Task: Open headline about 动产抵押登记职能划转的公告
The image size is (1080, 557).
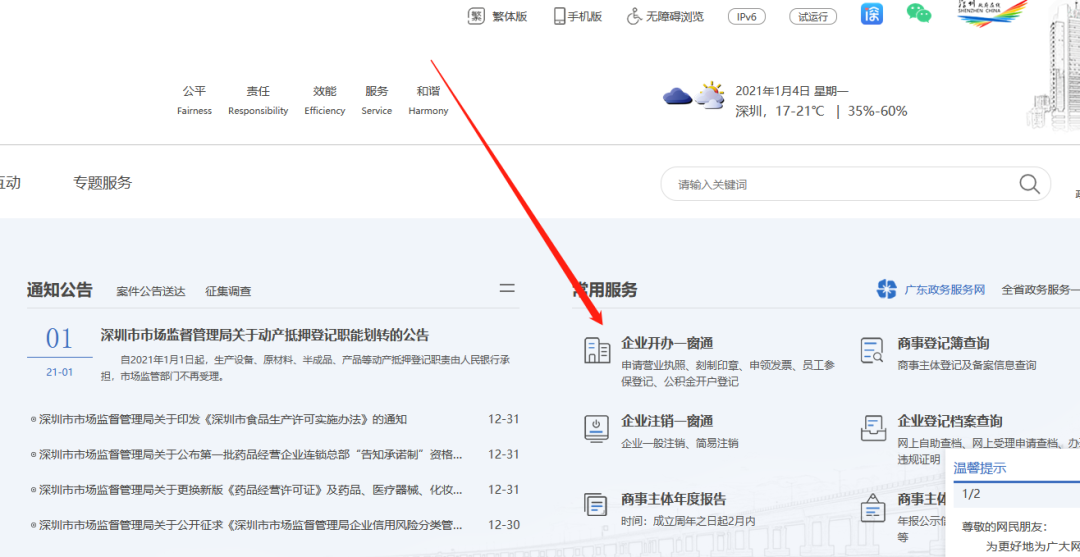Action: click(x=264, y=335)
